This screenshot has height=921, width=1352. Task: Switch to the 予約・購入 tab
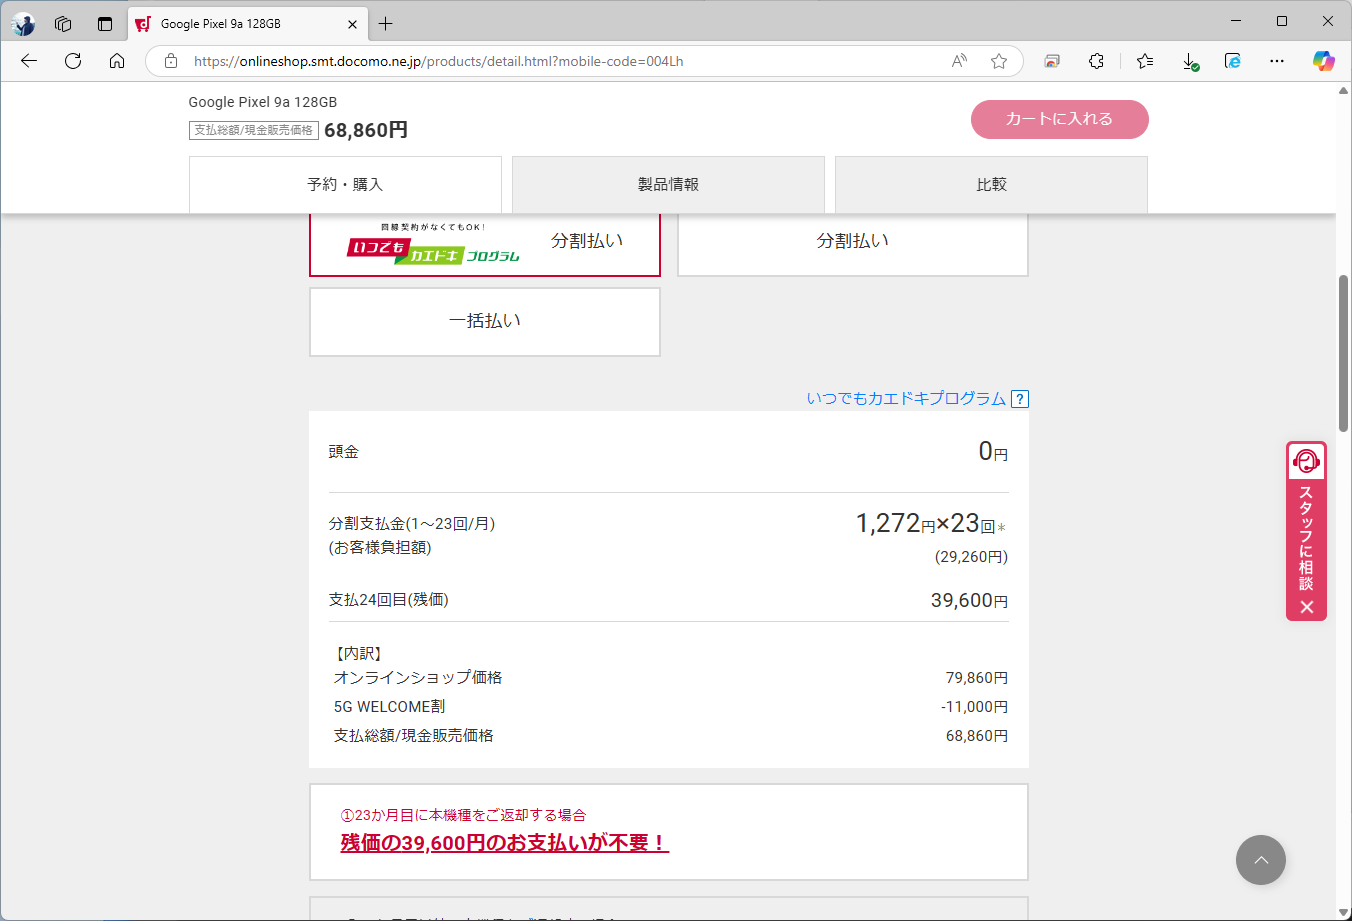pyautogui.click(x=345, y=185)
